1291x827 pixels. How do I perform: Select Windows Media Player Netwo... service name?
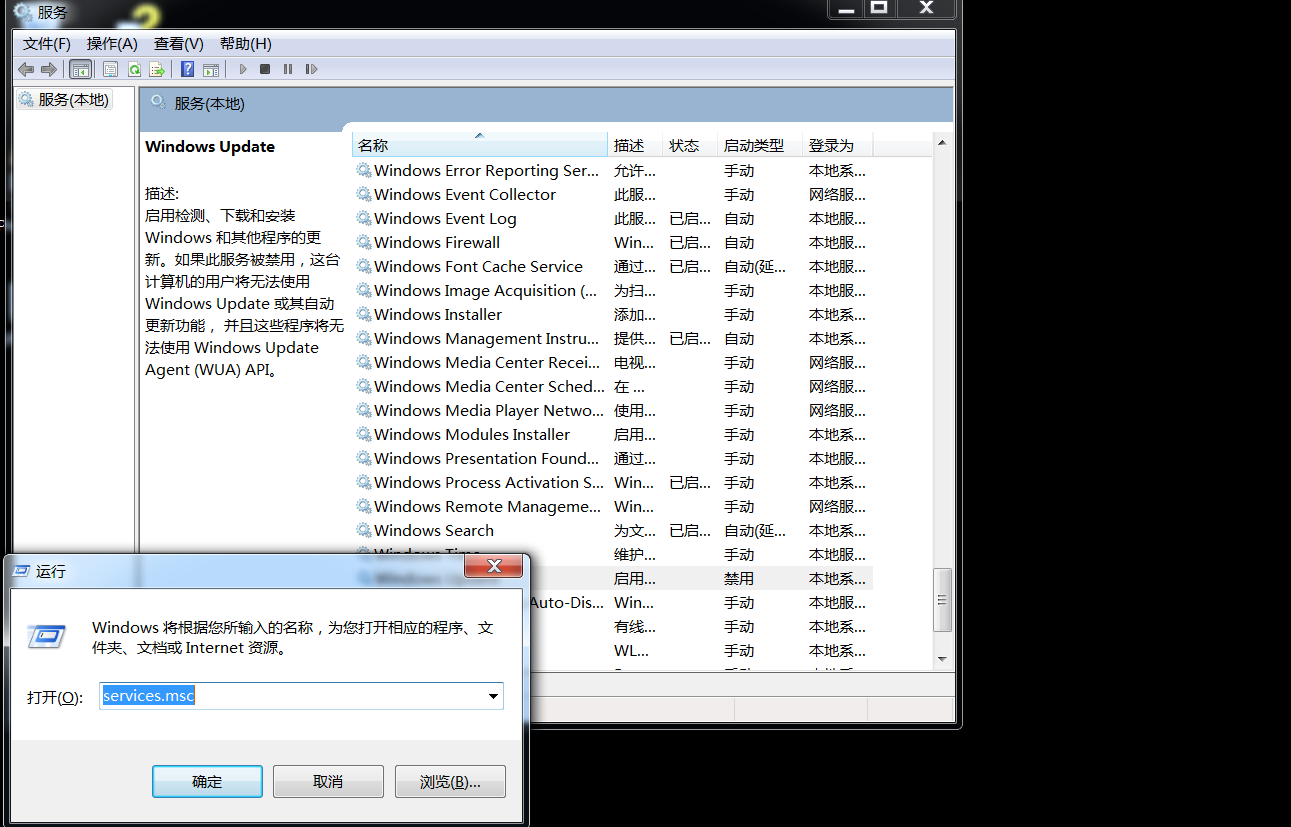489,410
